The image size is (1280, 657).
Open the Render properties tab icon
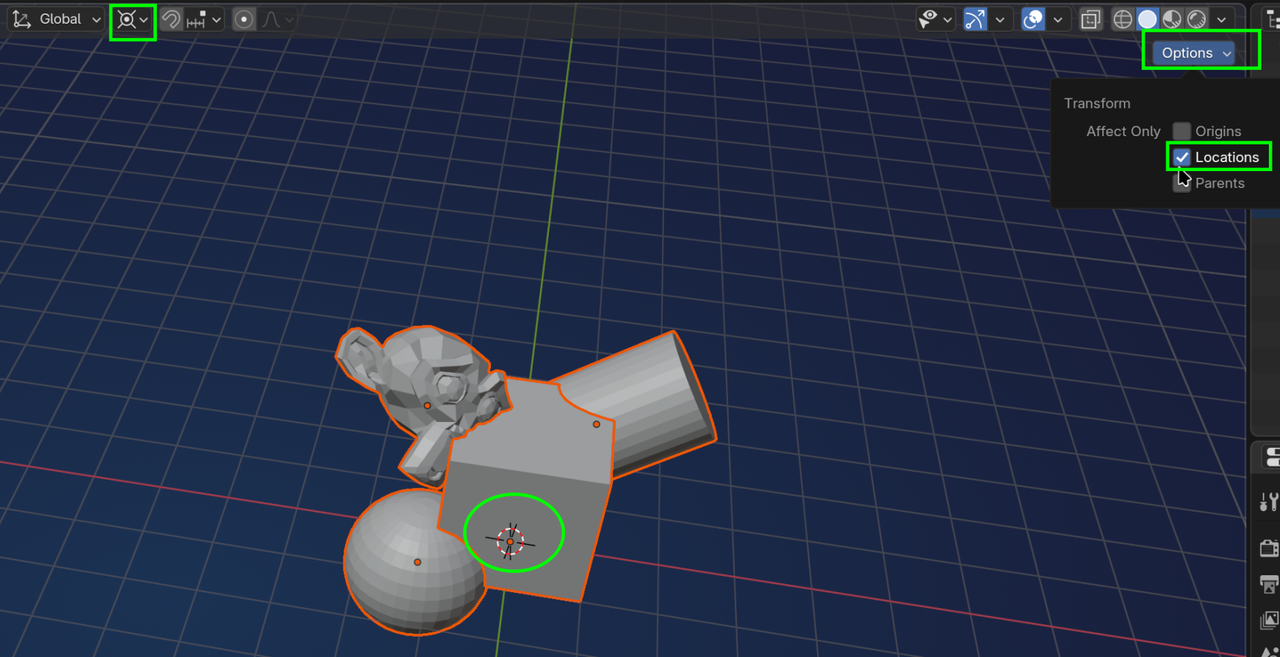pos(1269,548)
